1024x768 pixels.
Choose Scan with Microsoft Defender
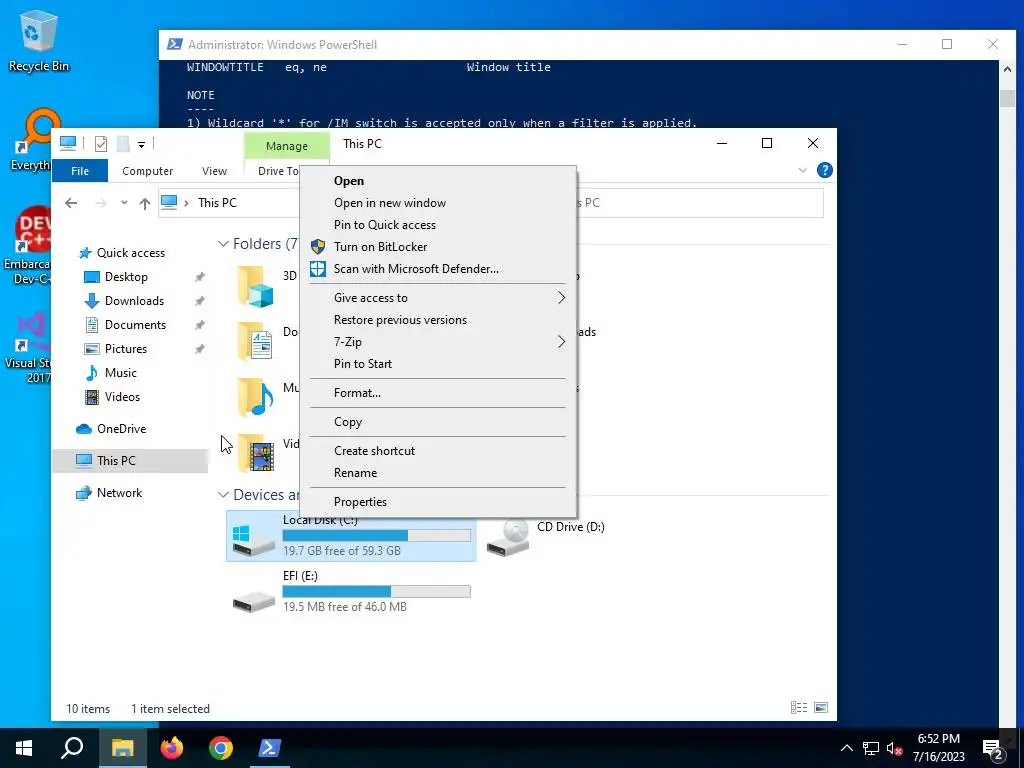click(x=438, y=269)
